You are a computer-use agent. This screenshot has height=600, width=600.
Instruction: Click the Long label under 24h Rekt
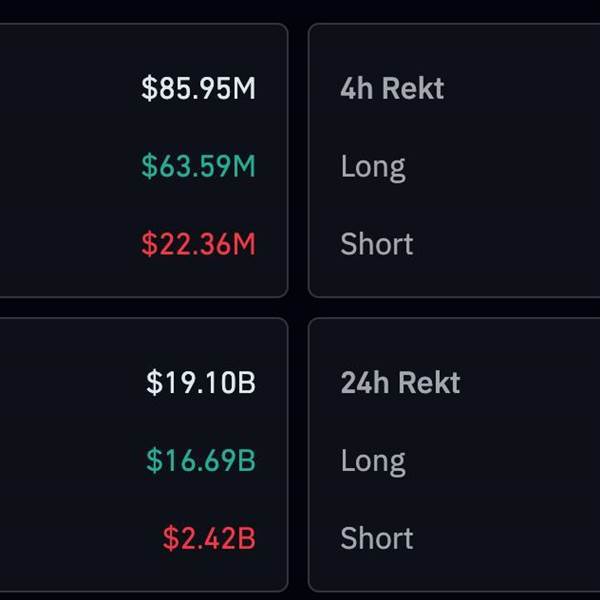click(373, 460)
